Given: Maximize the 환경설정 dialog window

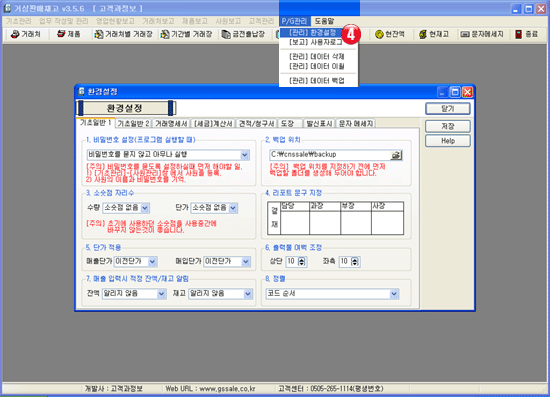Looking at the screenshot, I should click(455, 92).
